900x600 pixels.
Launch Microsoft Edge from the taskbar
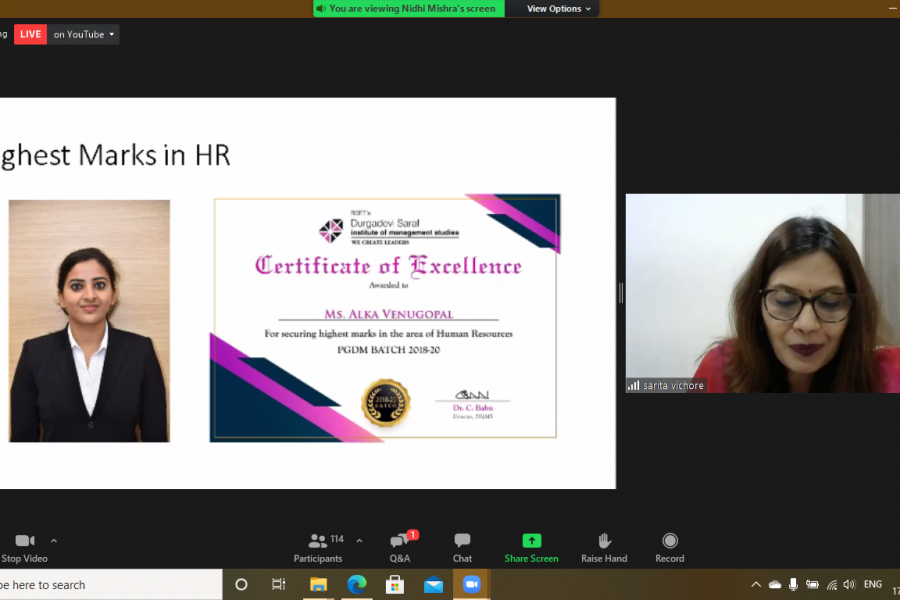tap(356, 584)
